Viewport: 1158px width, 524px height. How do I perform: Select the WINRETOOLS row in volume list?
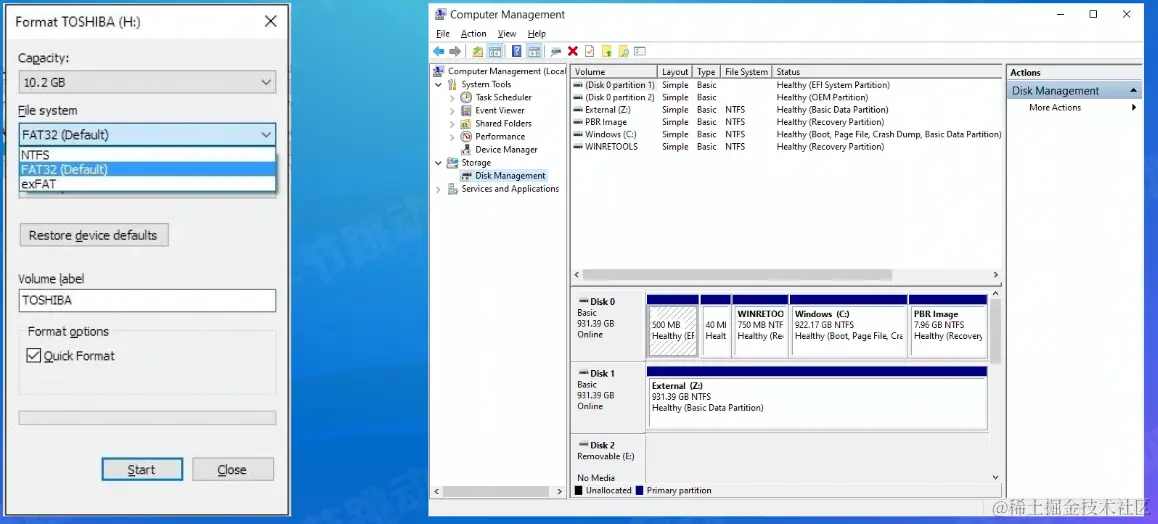pyautogui.click(x=787, y=147)
